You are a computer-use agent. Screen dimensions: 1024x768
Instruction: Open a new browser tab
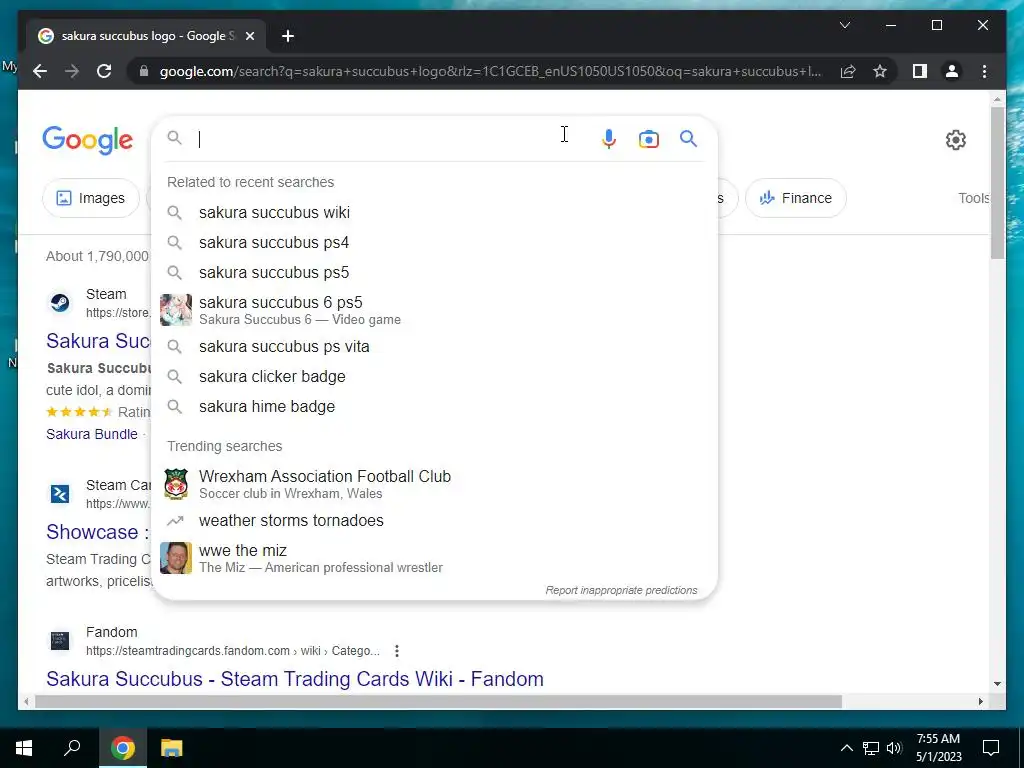tap(287, 36)
